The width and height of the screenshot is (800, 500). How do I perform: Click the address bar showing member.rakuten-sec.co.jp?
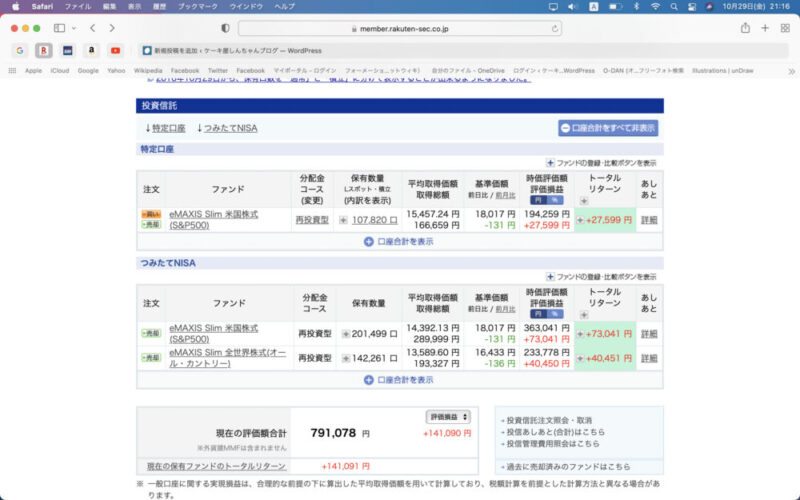click(400, 29)
